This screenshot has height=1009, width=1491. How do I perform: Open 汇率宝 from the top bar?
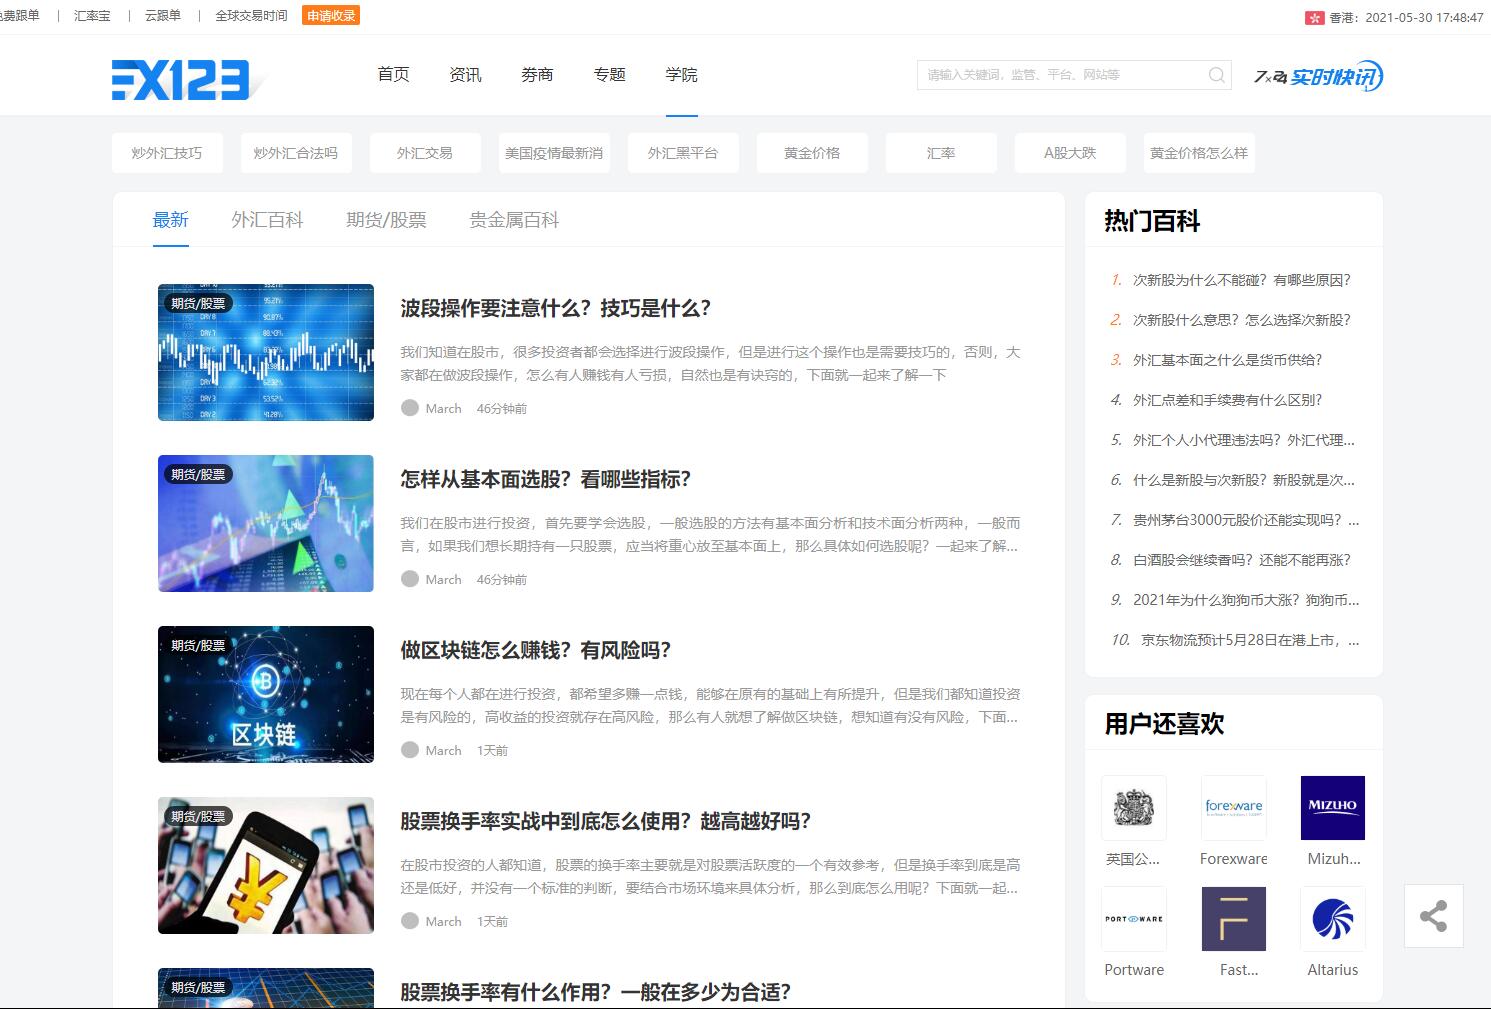click(92, 15)
